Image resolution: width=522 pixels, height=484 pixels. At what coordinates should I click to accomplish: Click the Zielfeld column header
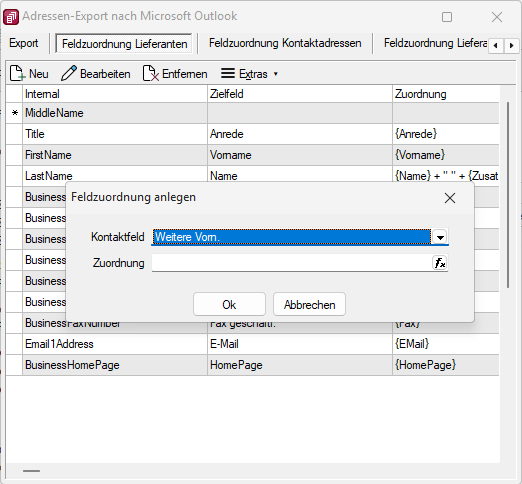click(x=300, y=94)
